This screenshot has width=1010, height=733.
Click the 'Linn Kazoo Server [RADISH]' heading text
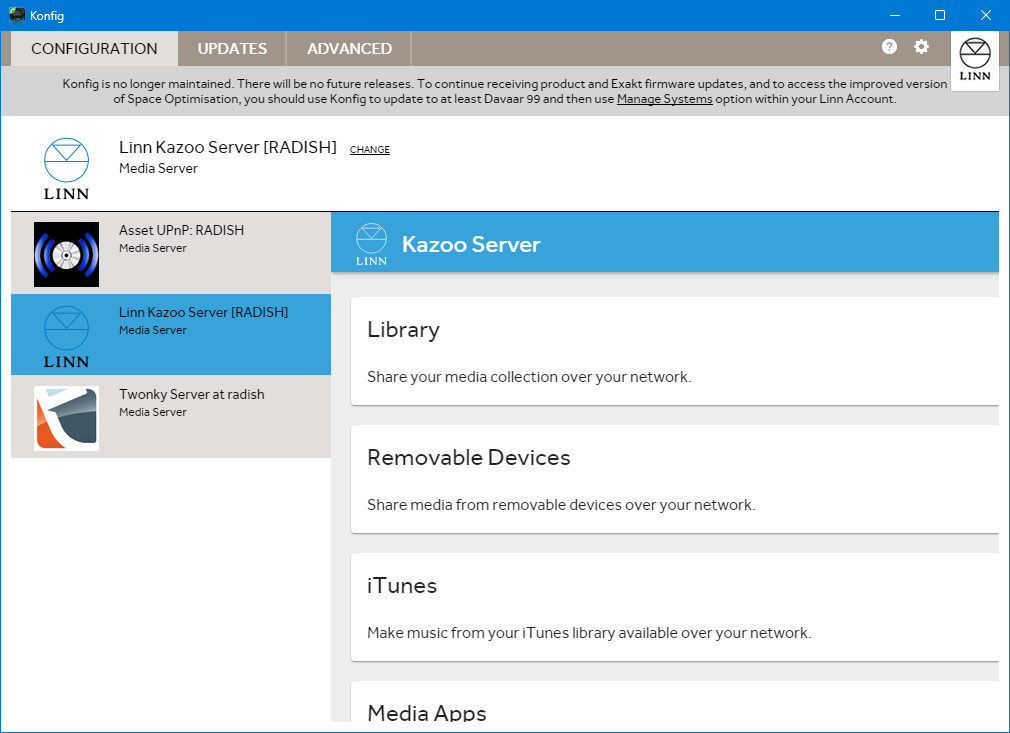(227, 147)
